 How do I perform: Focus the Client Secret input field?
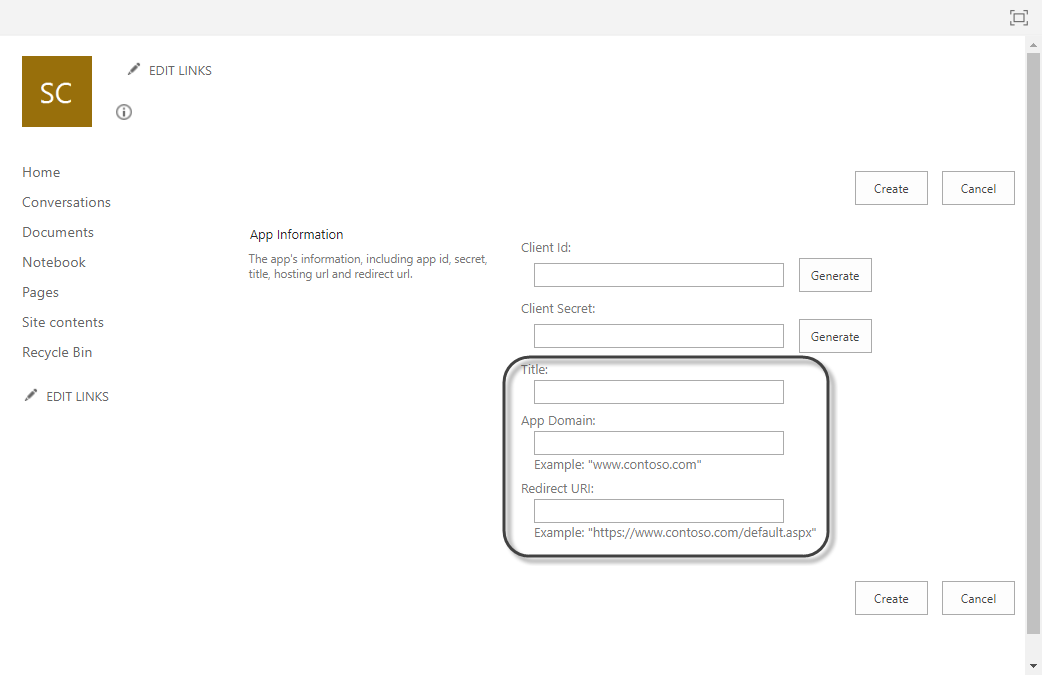tap(659, 336)
